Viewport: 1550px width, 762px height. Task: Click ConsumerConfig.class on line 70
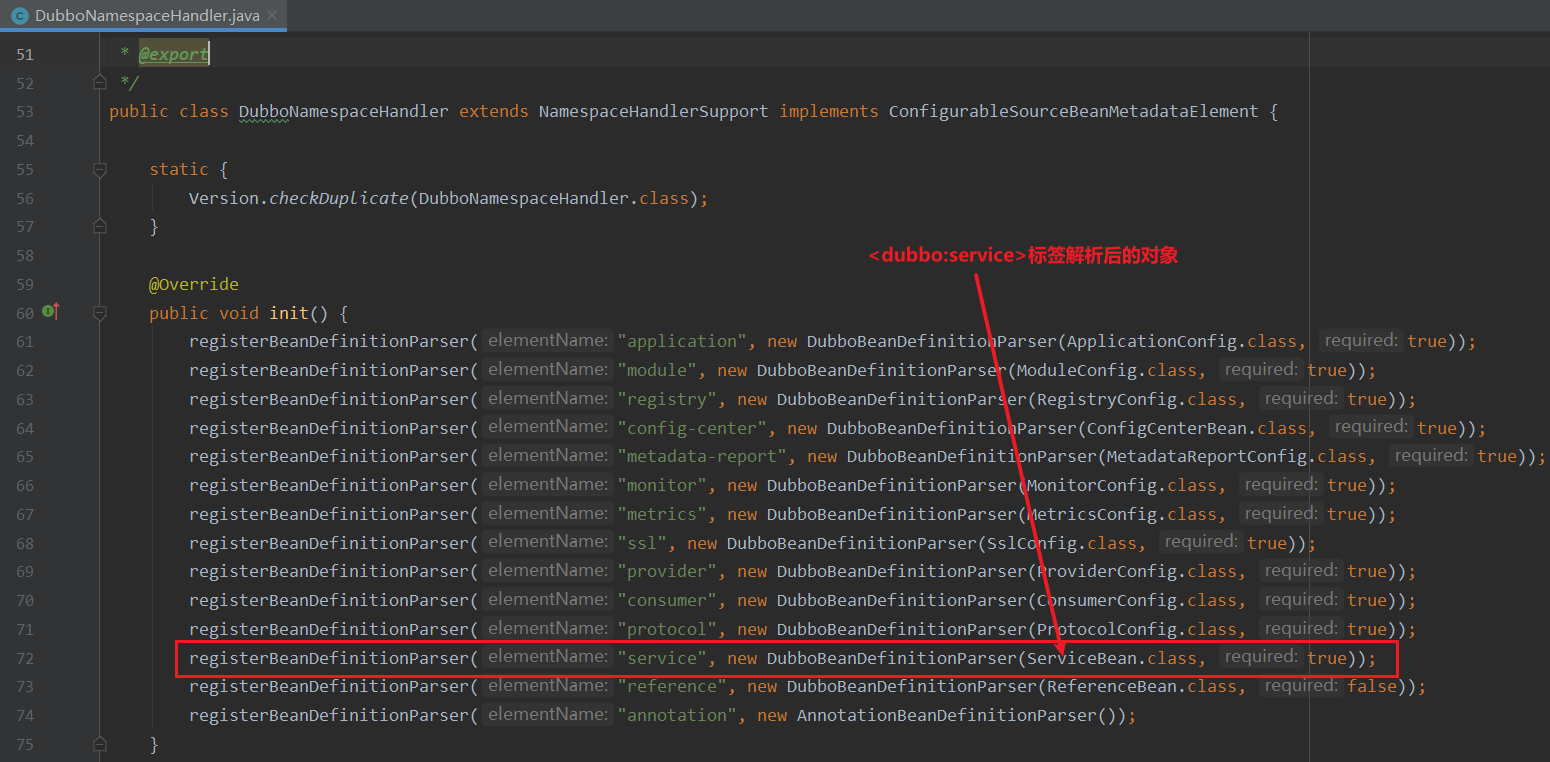coord(1137,600)
